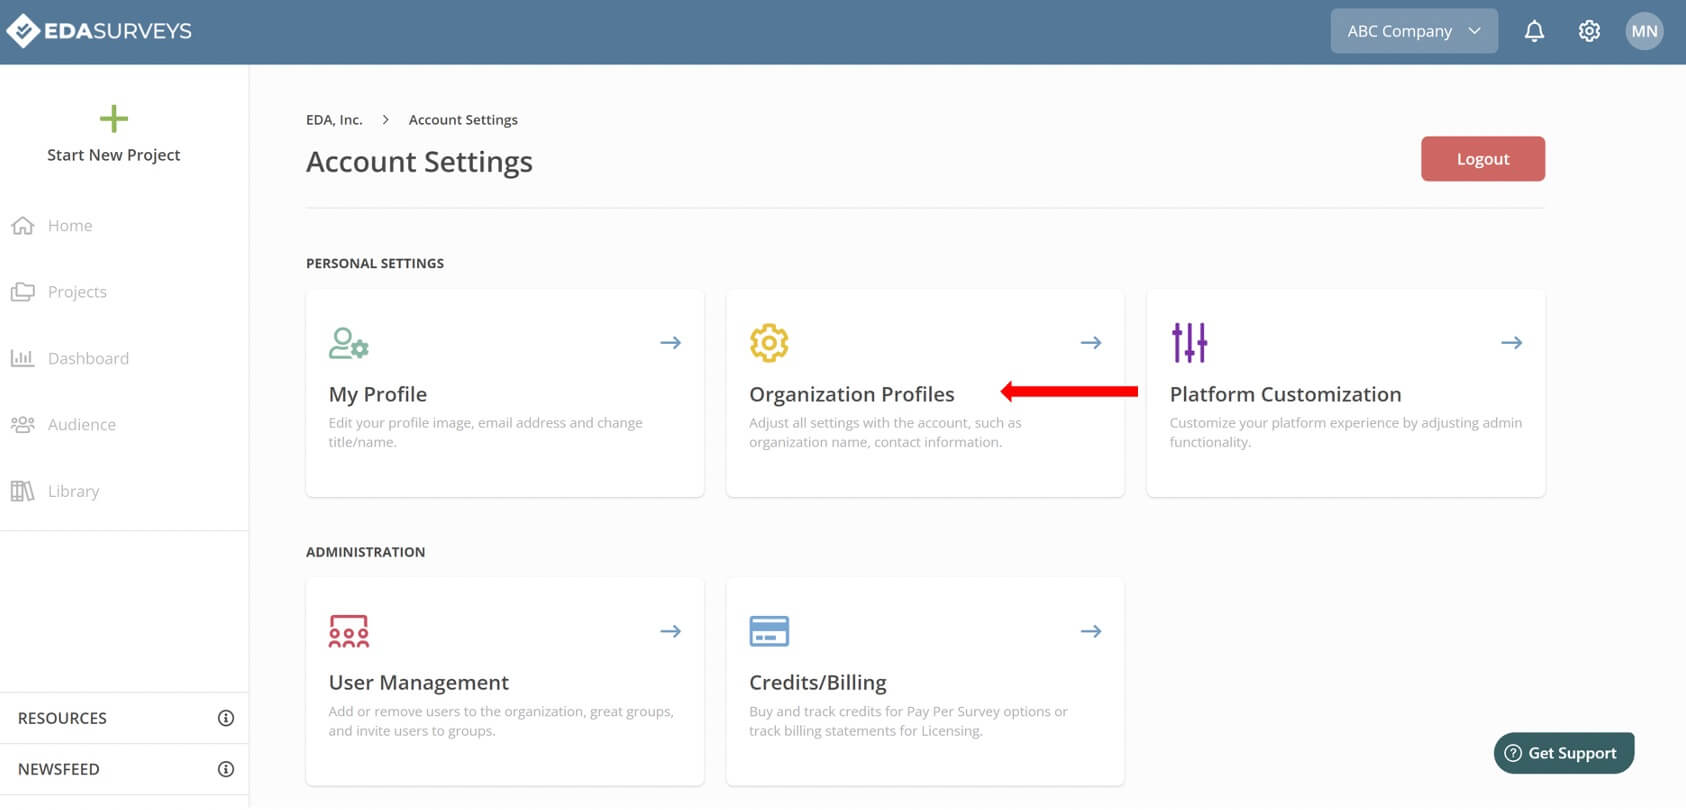
Task: Open the notifications bell
Action: point(1534,31)
